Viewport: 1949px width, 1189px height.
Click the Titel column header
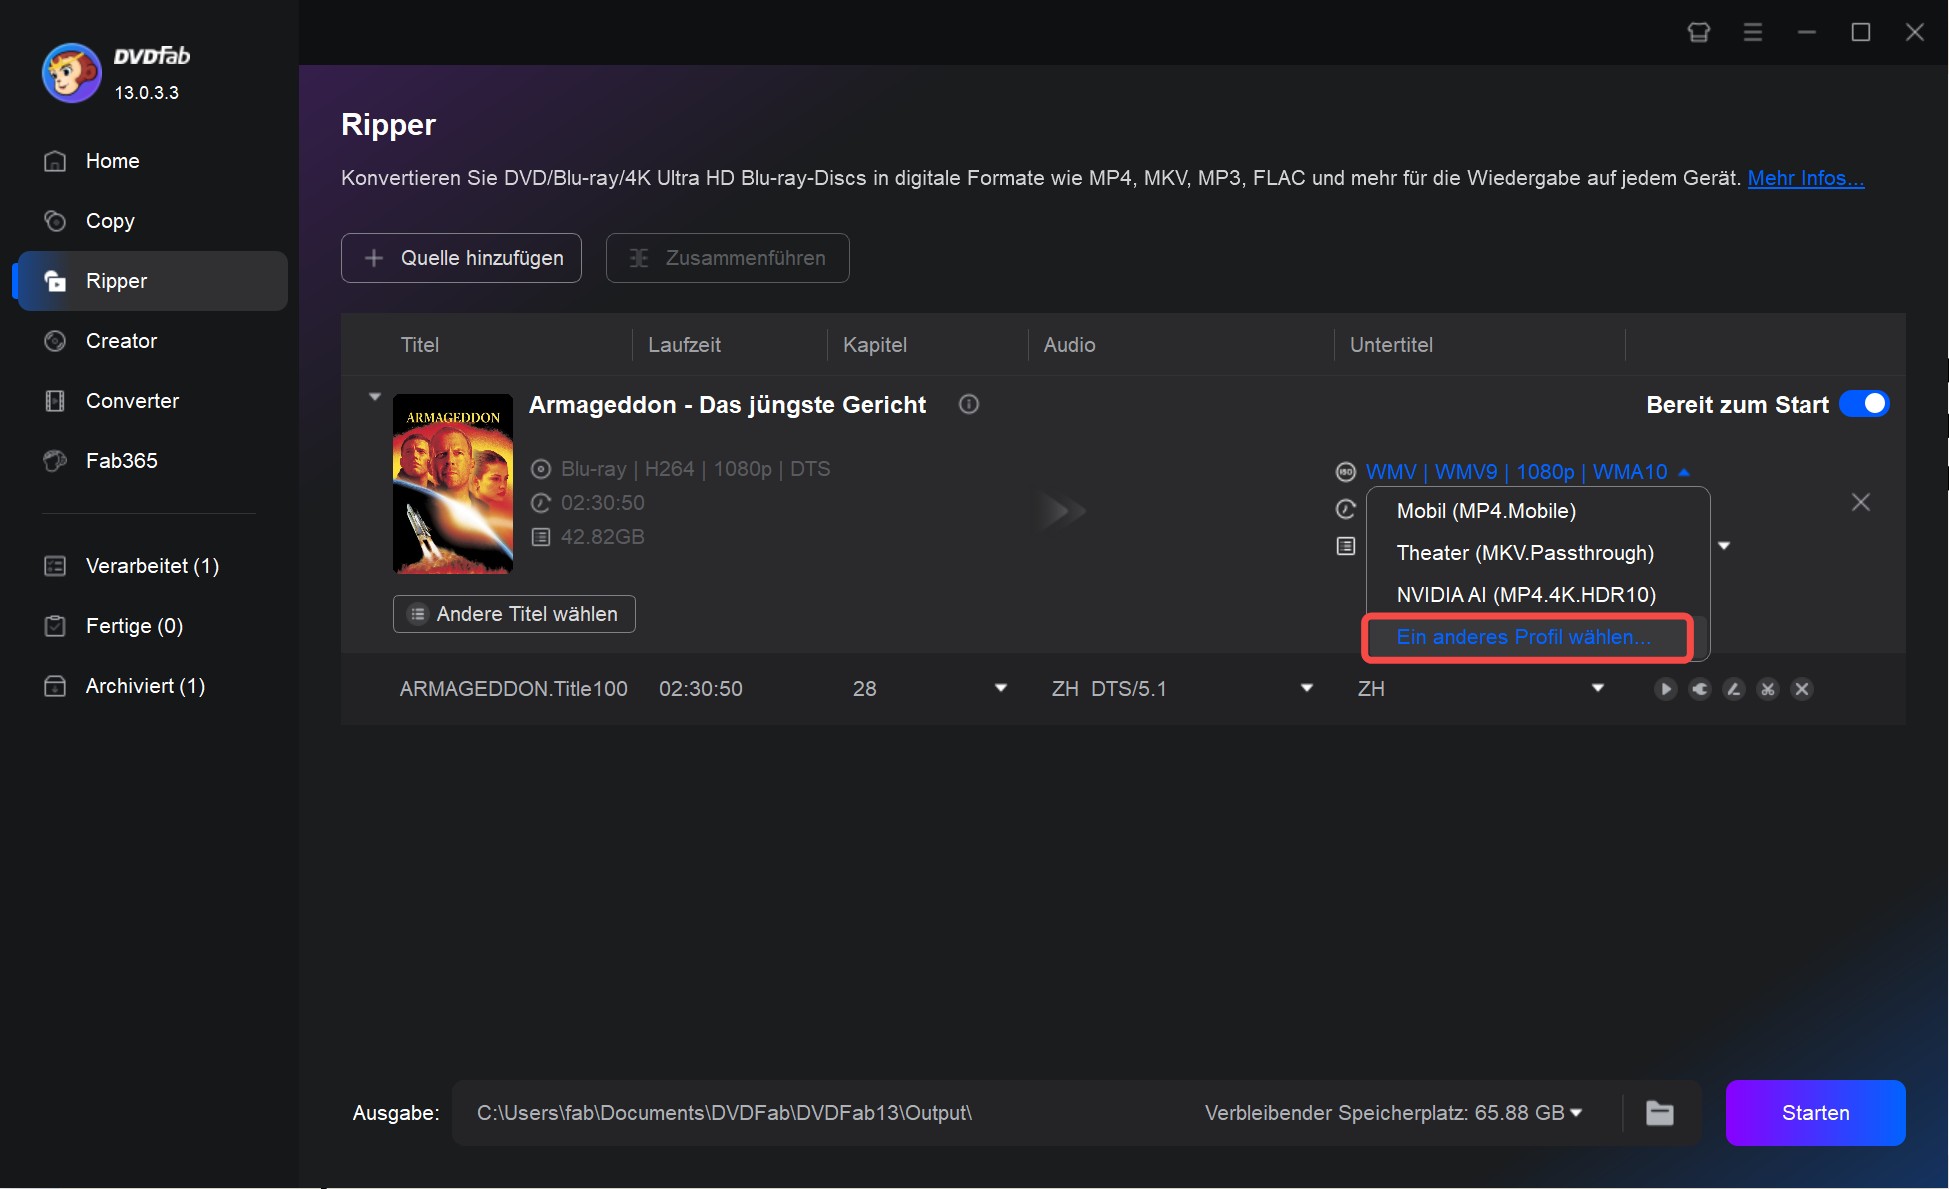tap(420, 345)
